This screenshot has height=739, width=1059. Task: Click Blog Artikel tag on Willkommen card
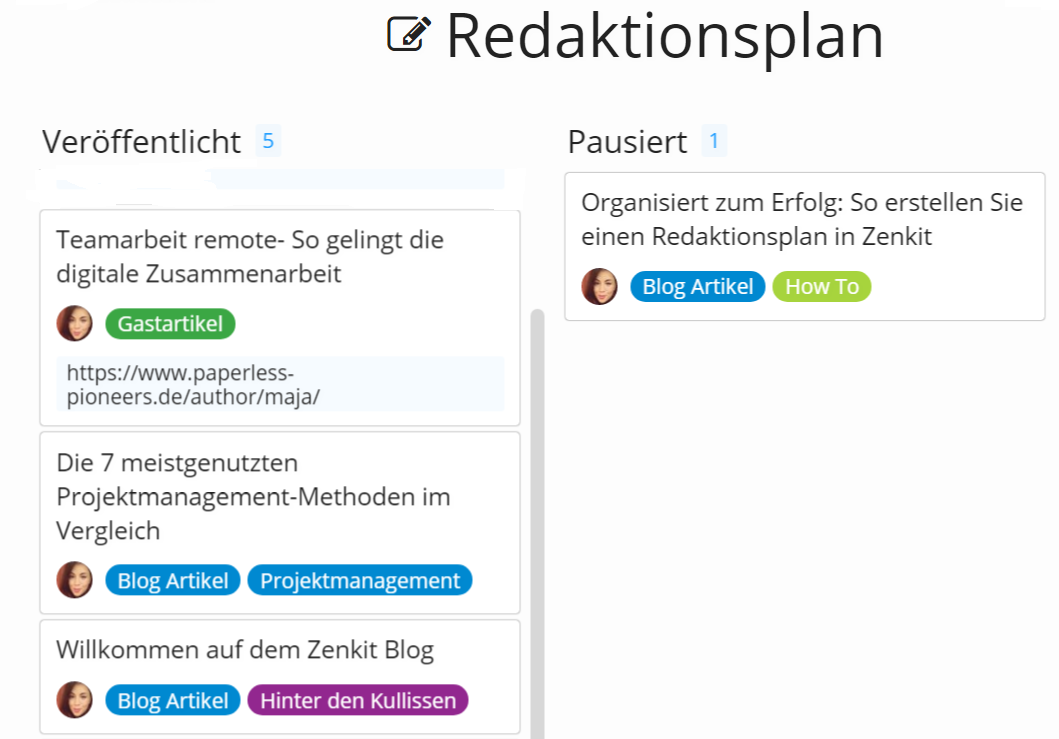point(173,700)
